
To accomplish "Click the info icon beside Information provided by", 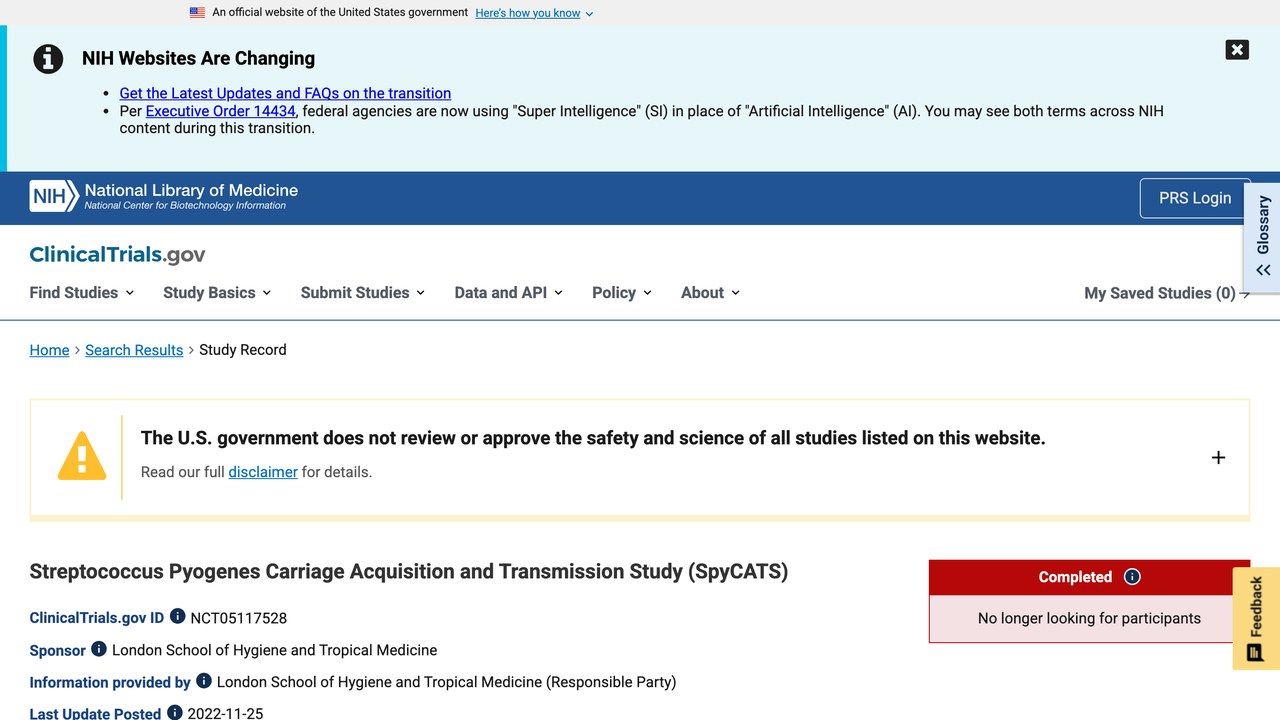I will [203, 680].
